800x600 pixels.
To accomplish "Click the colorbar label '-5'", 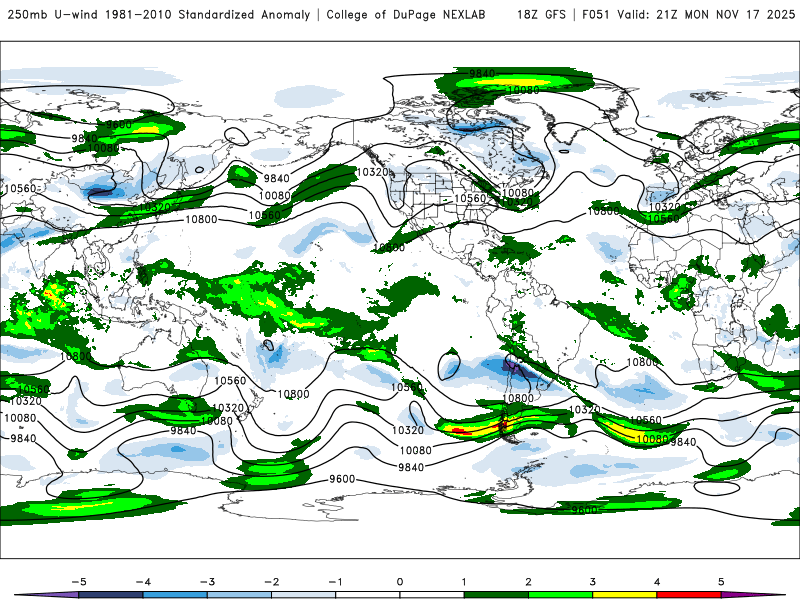I will (x=79, y=582).
